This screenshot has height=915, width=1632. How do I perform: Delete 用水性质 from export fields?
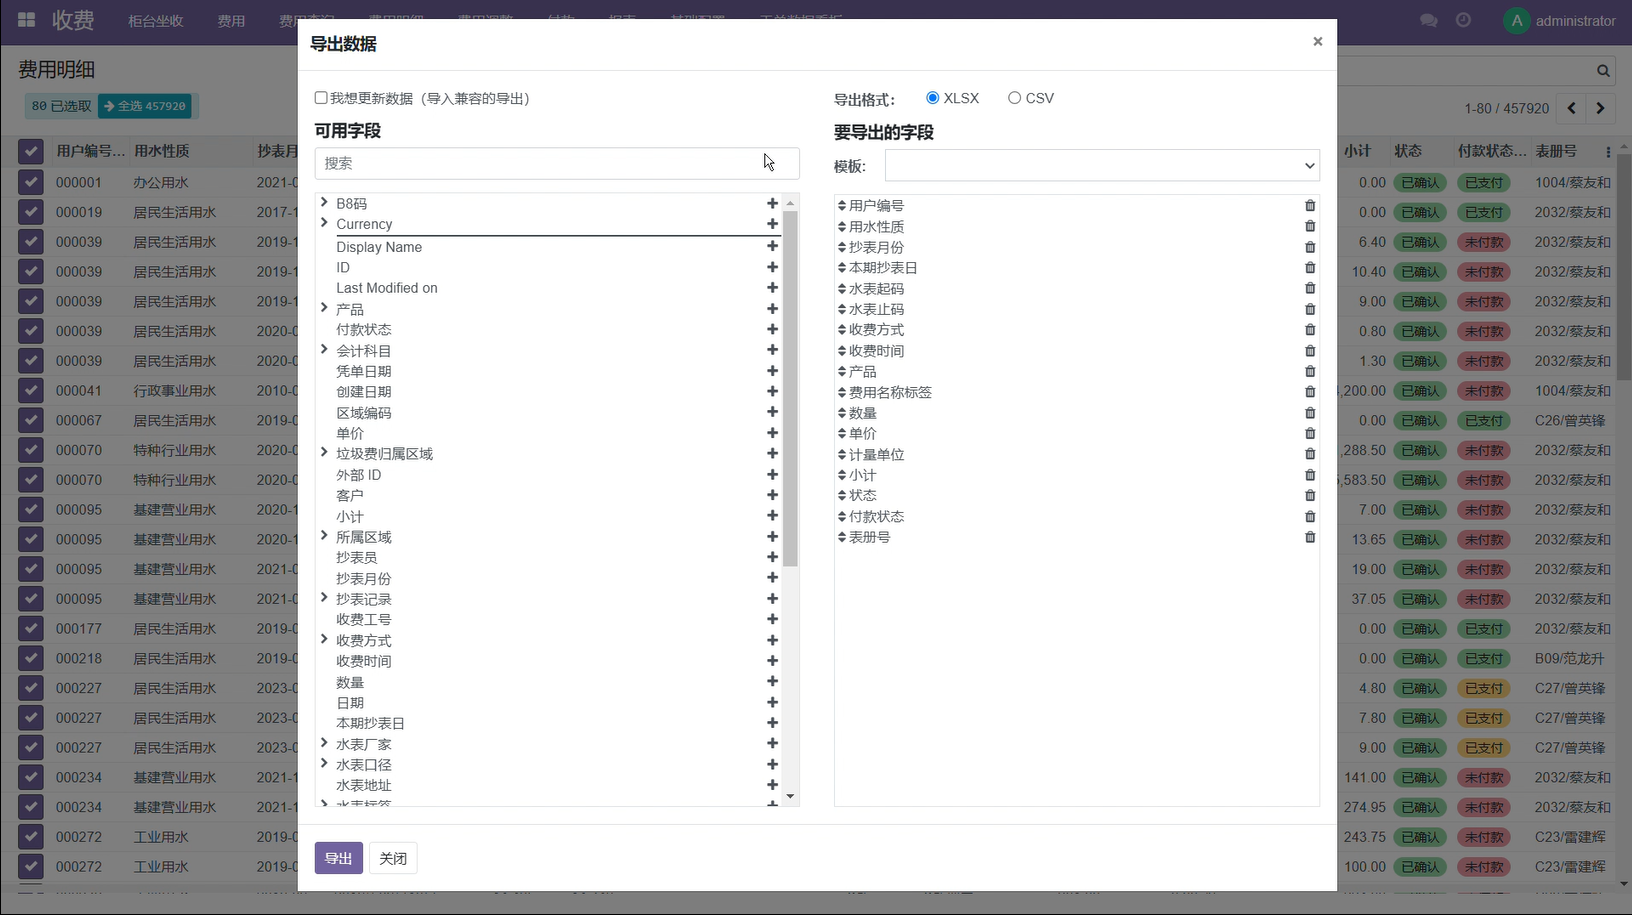(1310, 226)
